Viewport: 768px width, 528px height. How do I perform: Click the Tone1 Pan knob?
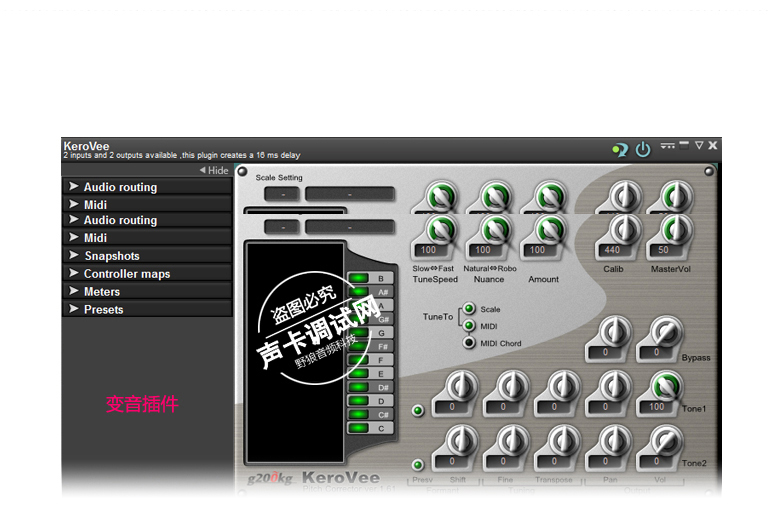coord(615,386)
